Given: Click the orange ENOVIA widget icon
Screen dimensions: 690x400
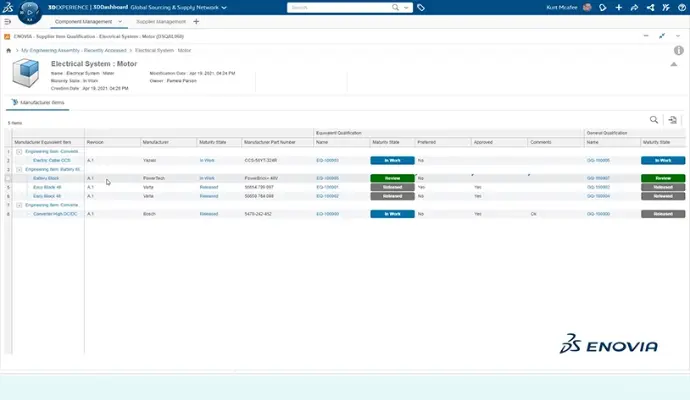Looking at the screenshot, I should [7, 37].
